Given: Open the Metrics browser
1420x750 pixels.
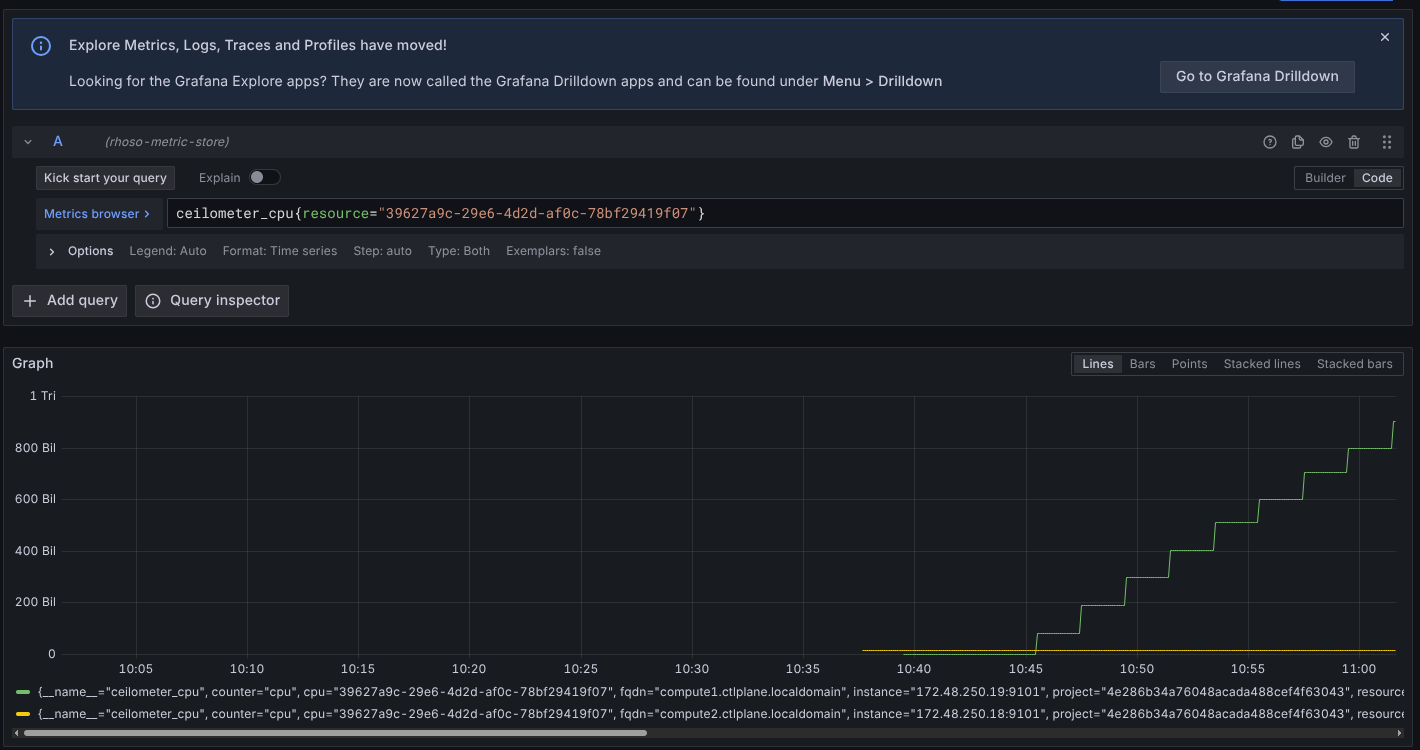Looking at the screenshot, I should point(97,214).
